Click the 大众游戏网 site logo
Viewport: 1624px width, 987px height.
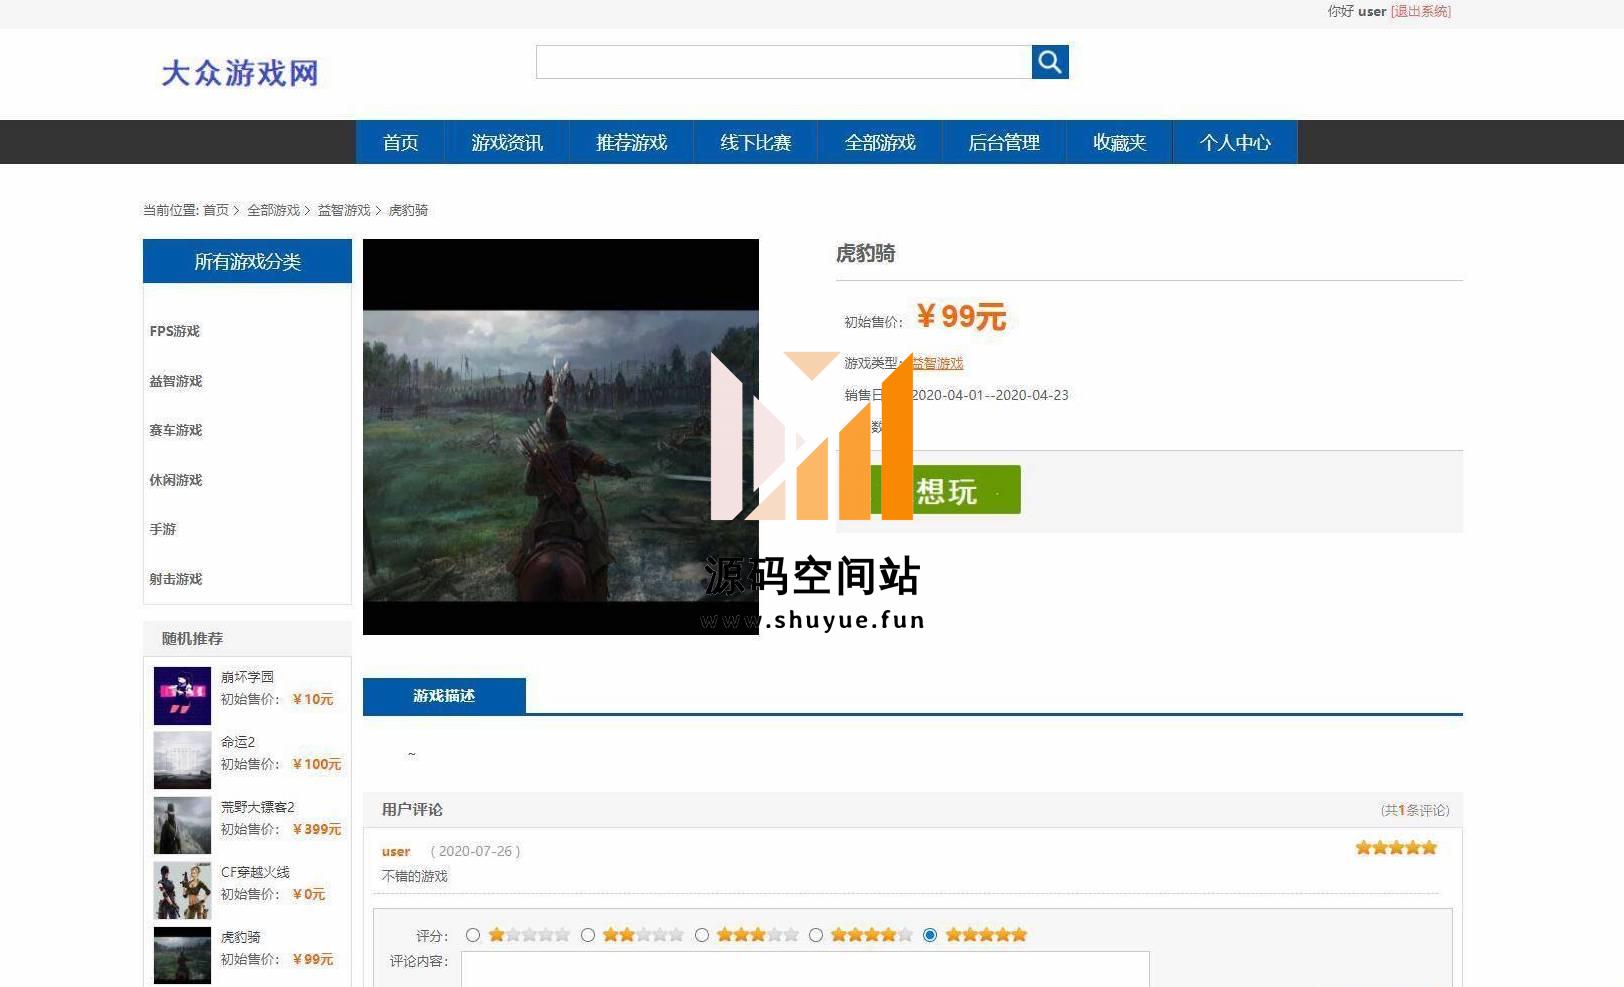[x=240, y=73]
